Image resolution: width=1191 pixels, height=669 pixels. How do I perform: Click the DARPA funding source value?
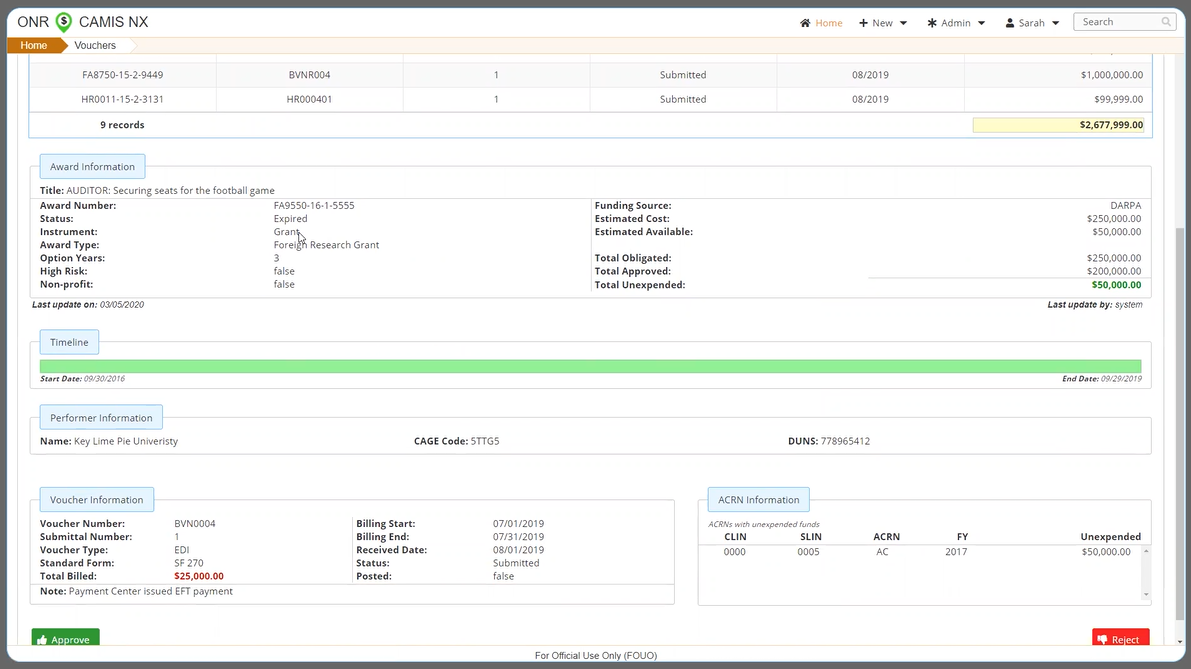(1125, 205)
